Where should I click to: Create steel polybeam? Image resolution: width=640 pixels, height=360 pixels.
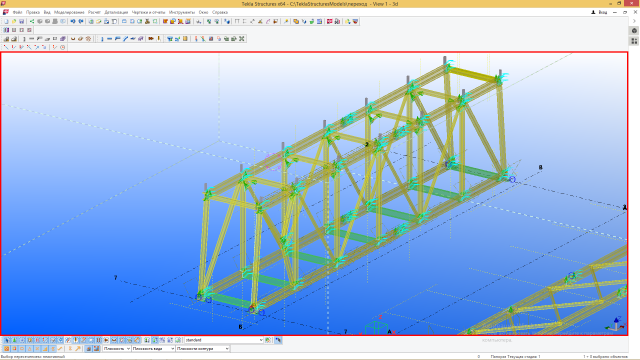point(118,39)
